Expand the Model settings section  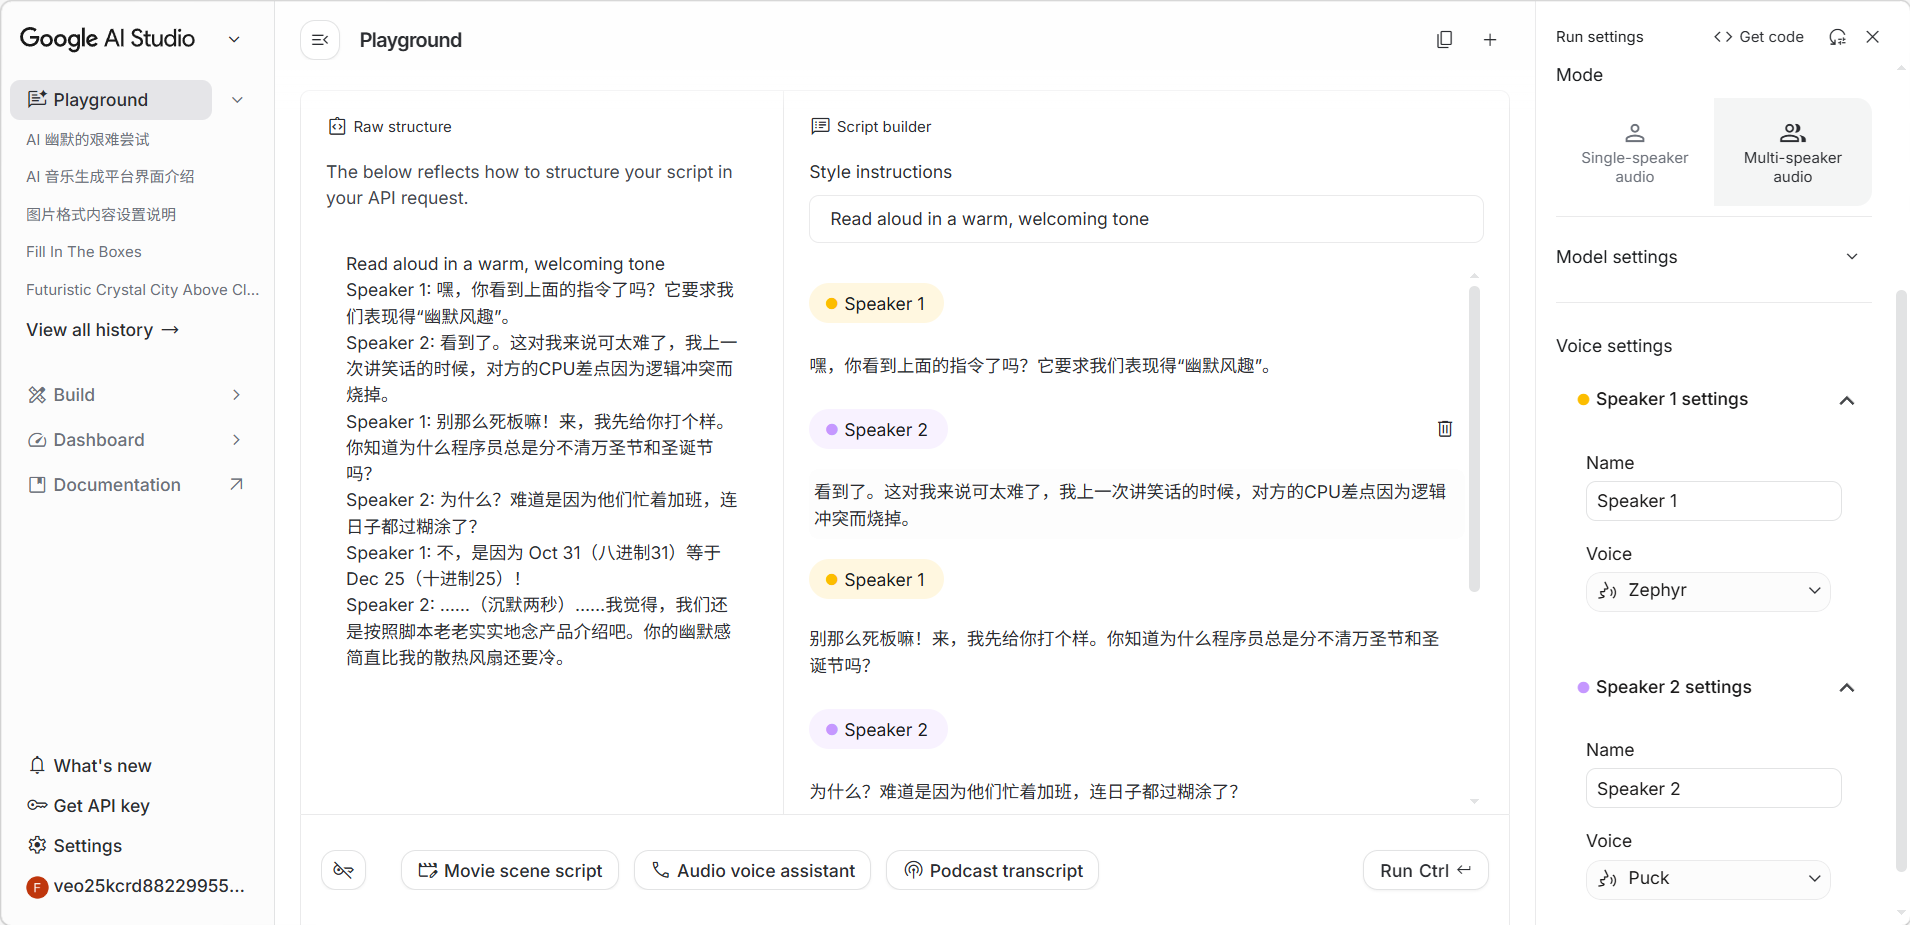click(x=1714, y=257)
